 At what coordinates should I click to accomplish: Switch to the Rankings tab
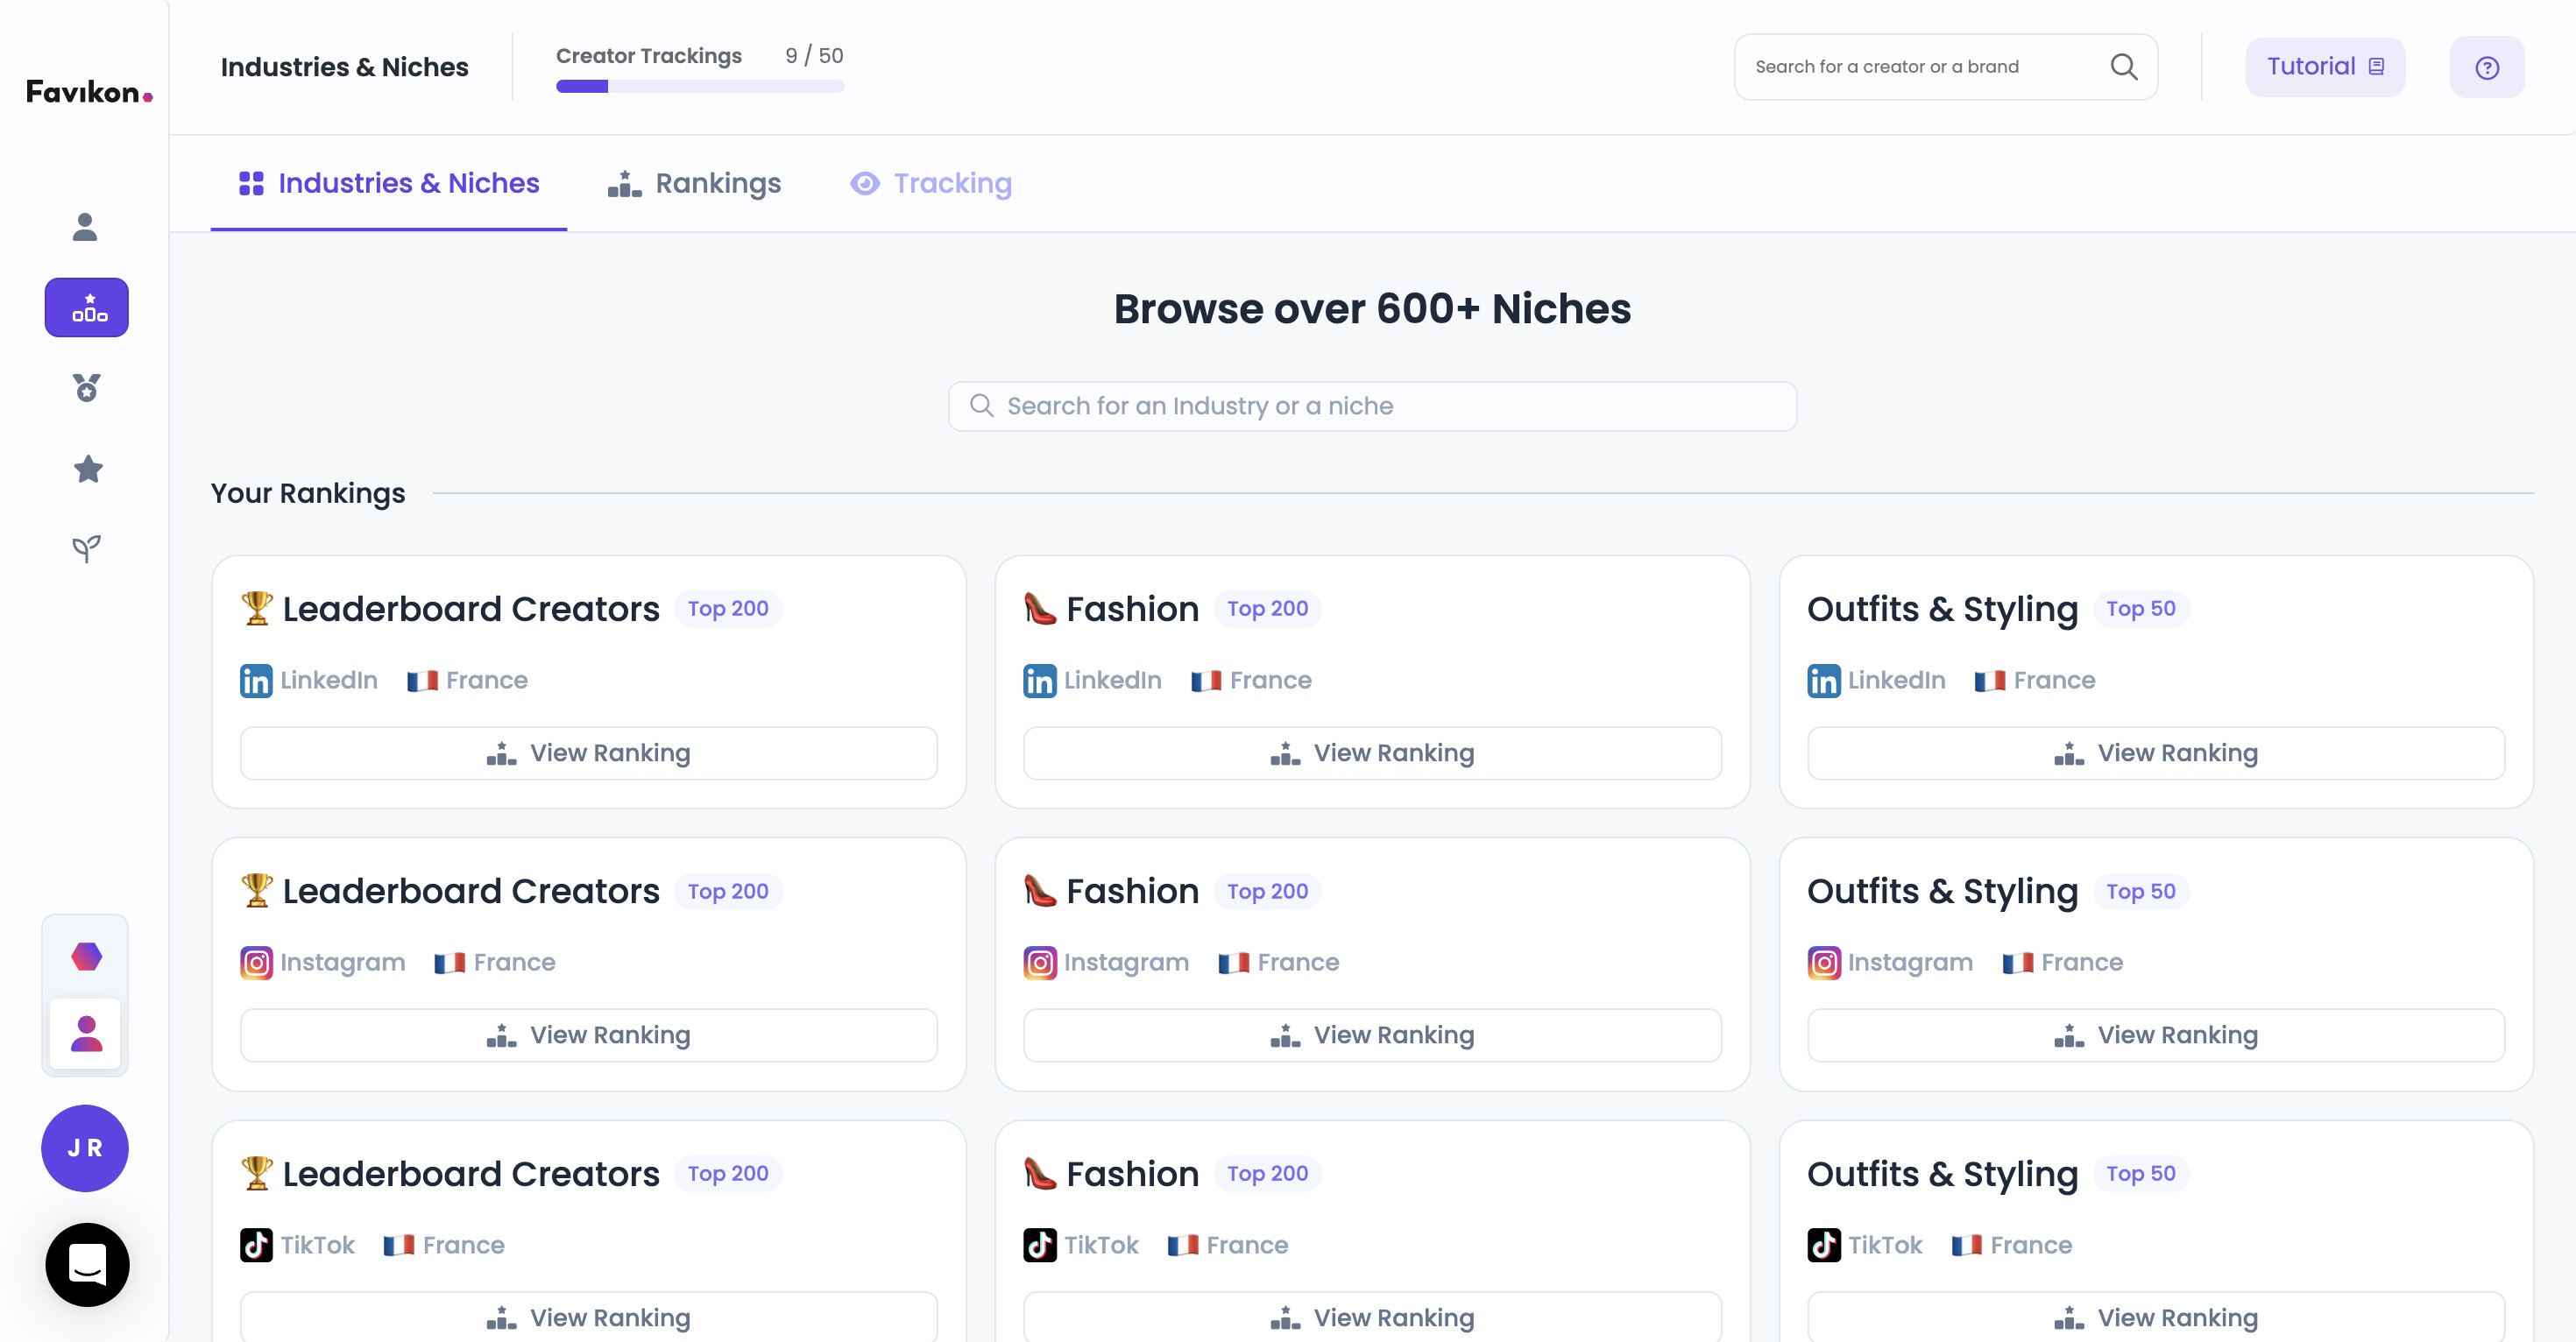pyautogui.click(x=694, y=184)
